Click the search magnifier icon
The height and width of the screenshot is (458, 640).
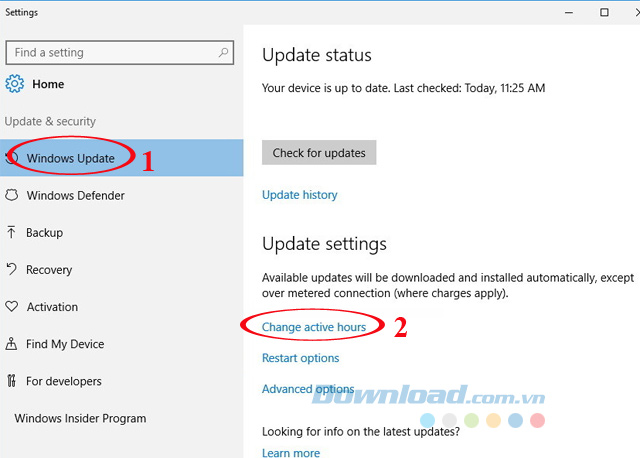pyautogui.click(x=223, y=52)
